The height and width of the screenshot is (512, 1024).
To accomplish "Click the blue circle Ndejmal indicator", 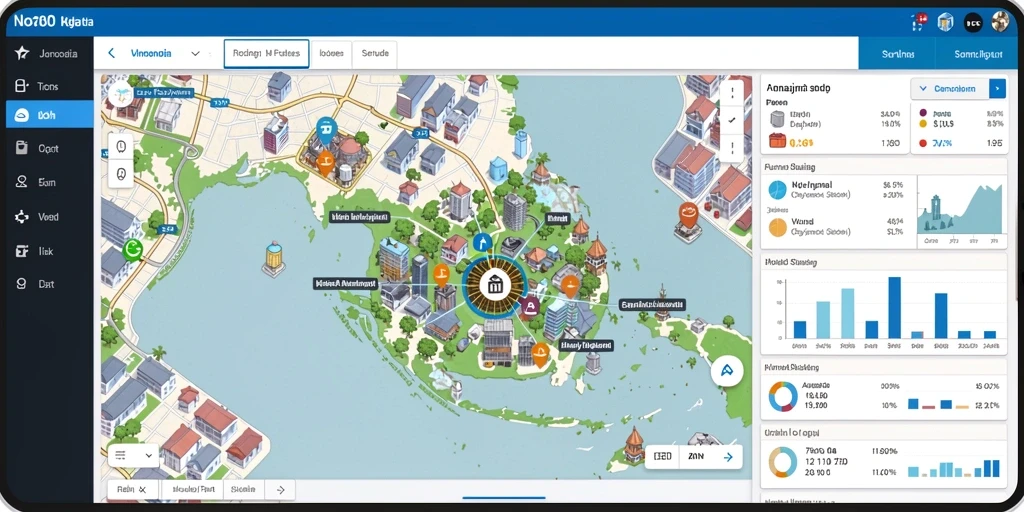I will (777, 190).
